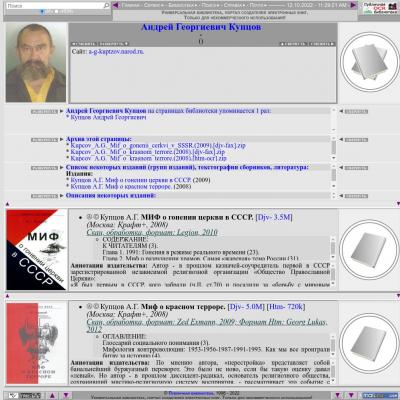Download the Djv- 5.0M file link
The height and width of the screenshot is (400, 400).
(246, 306)
